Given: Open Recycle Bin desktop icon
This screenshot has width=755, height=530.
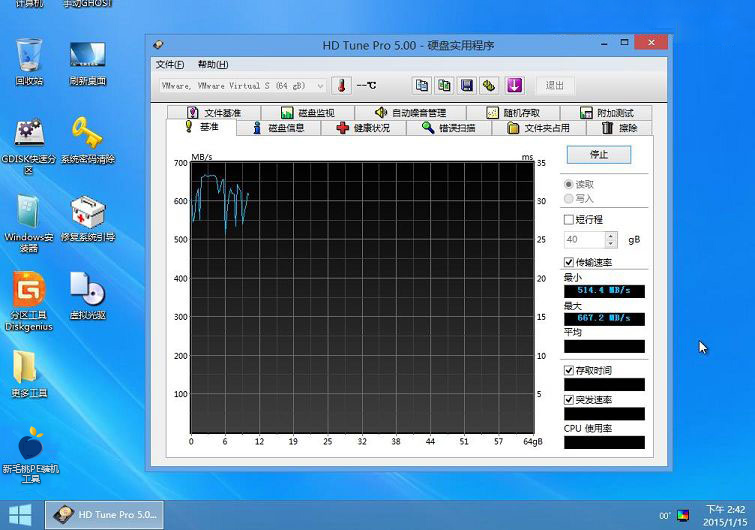Looking at the screenshot, I should pos(29,62).
